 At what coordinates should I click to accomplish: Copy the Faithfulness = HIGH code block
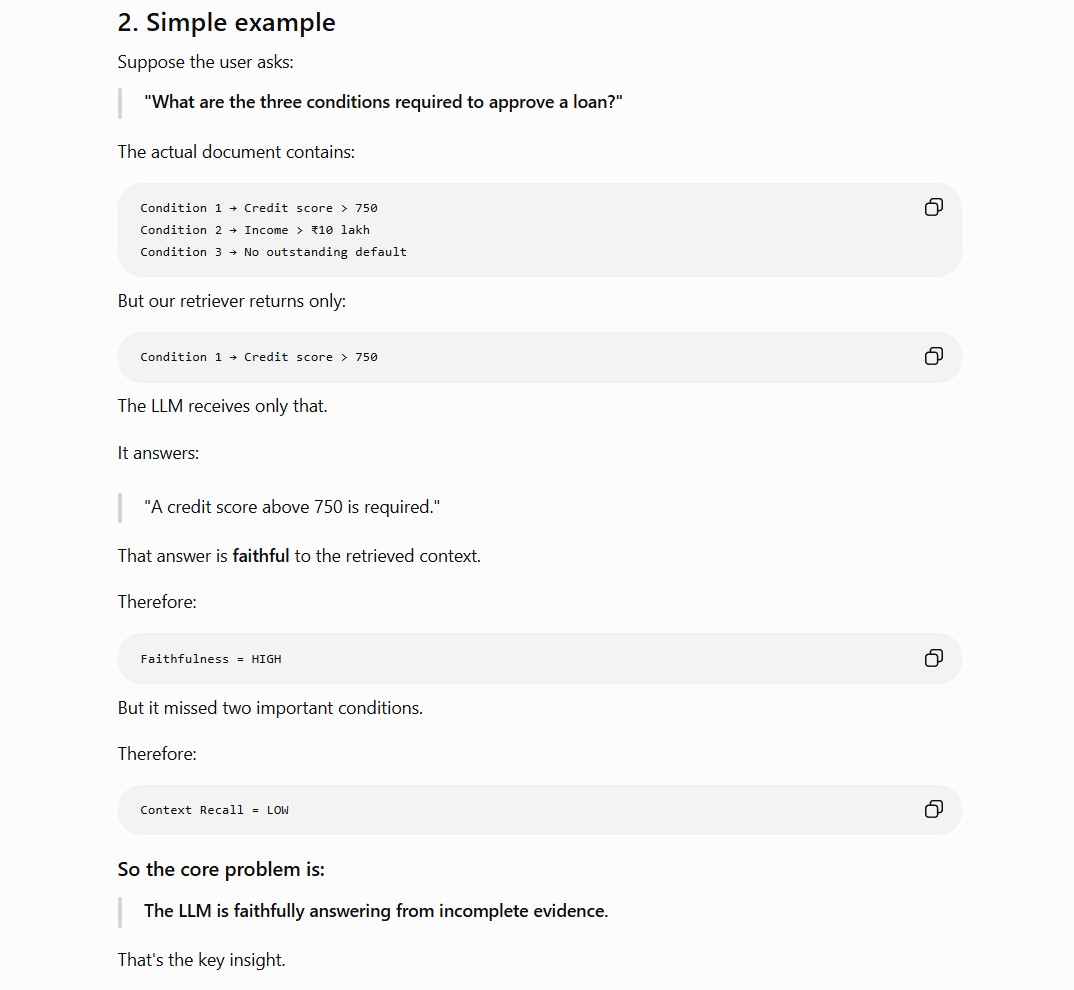tap(934, 658)
